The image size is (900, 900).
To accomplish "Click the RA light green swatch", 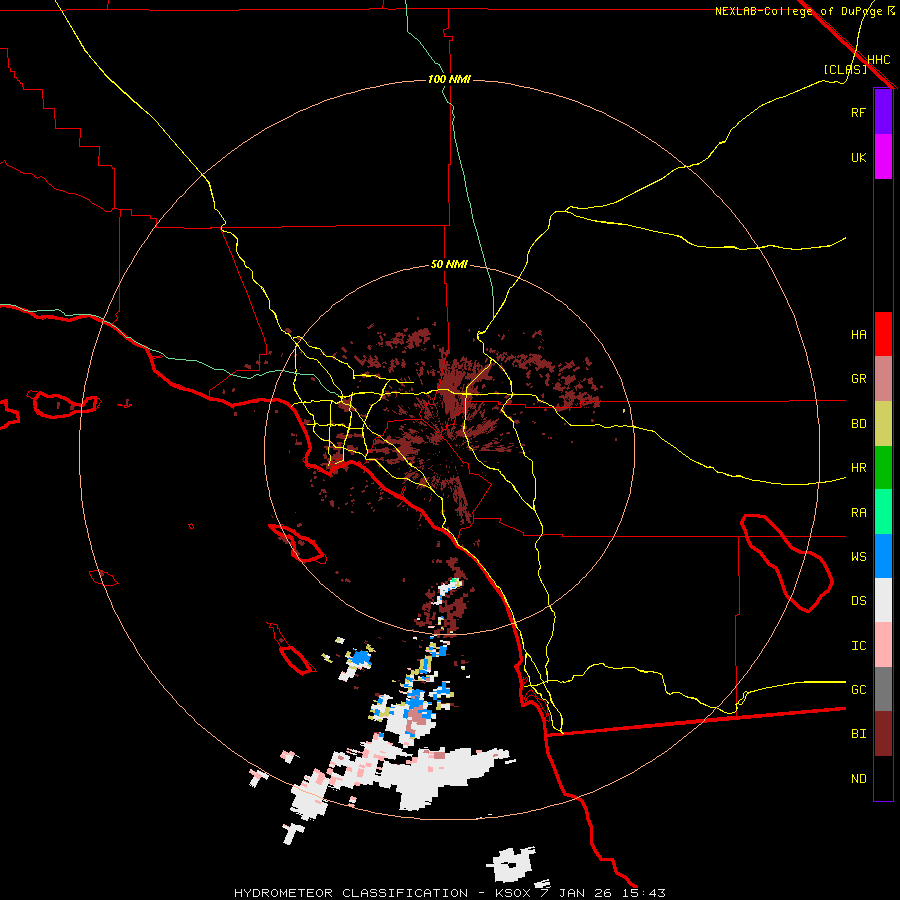I will pyautogui.click(x=883, y=512).
